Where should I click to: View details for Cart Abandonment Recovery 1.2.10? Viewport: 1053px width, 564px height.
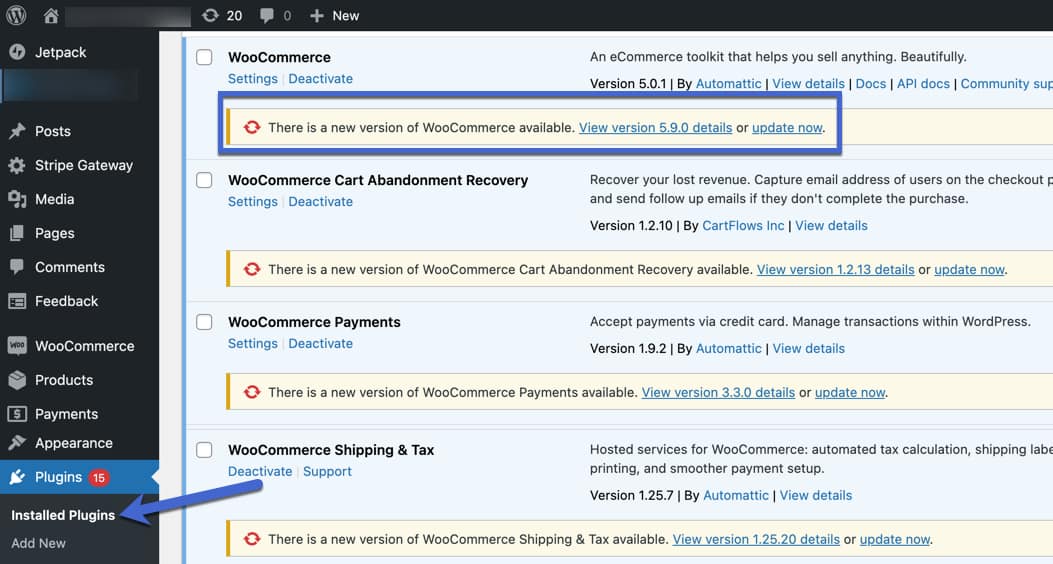point(831,226)
